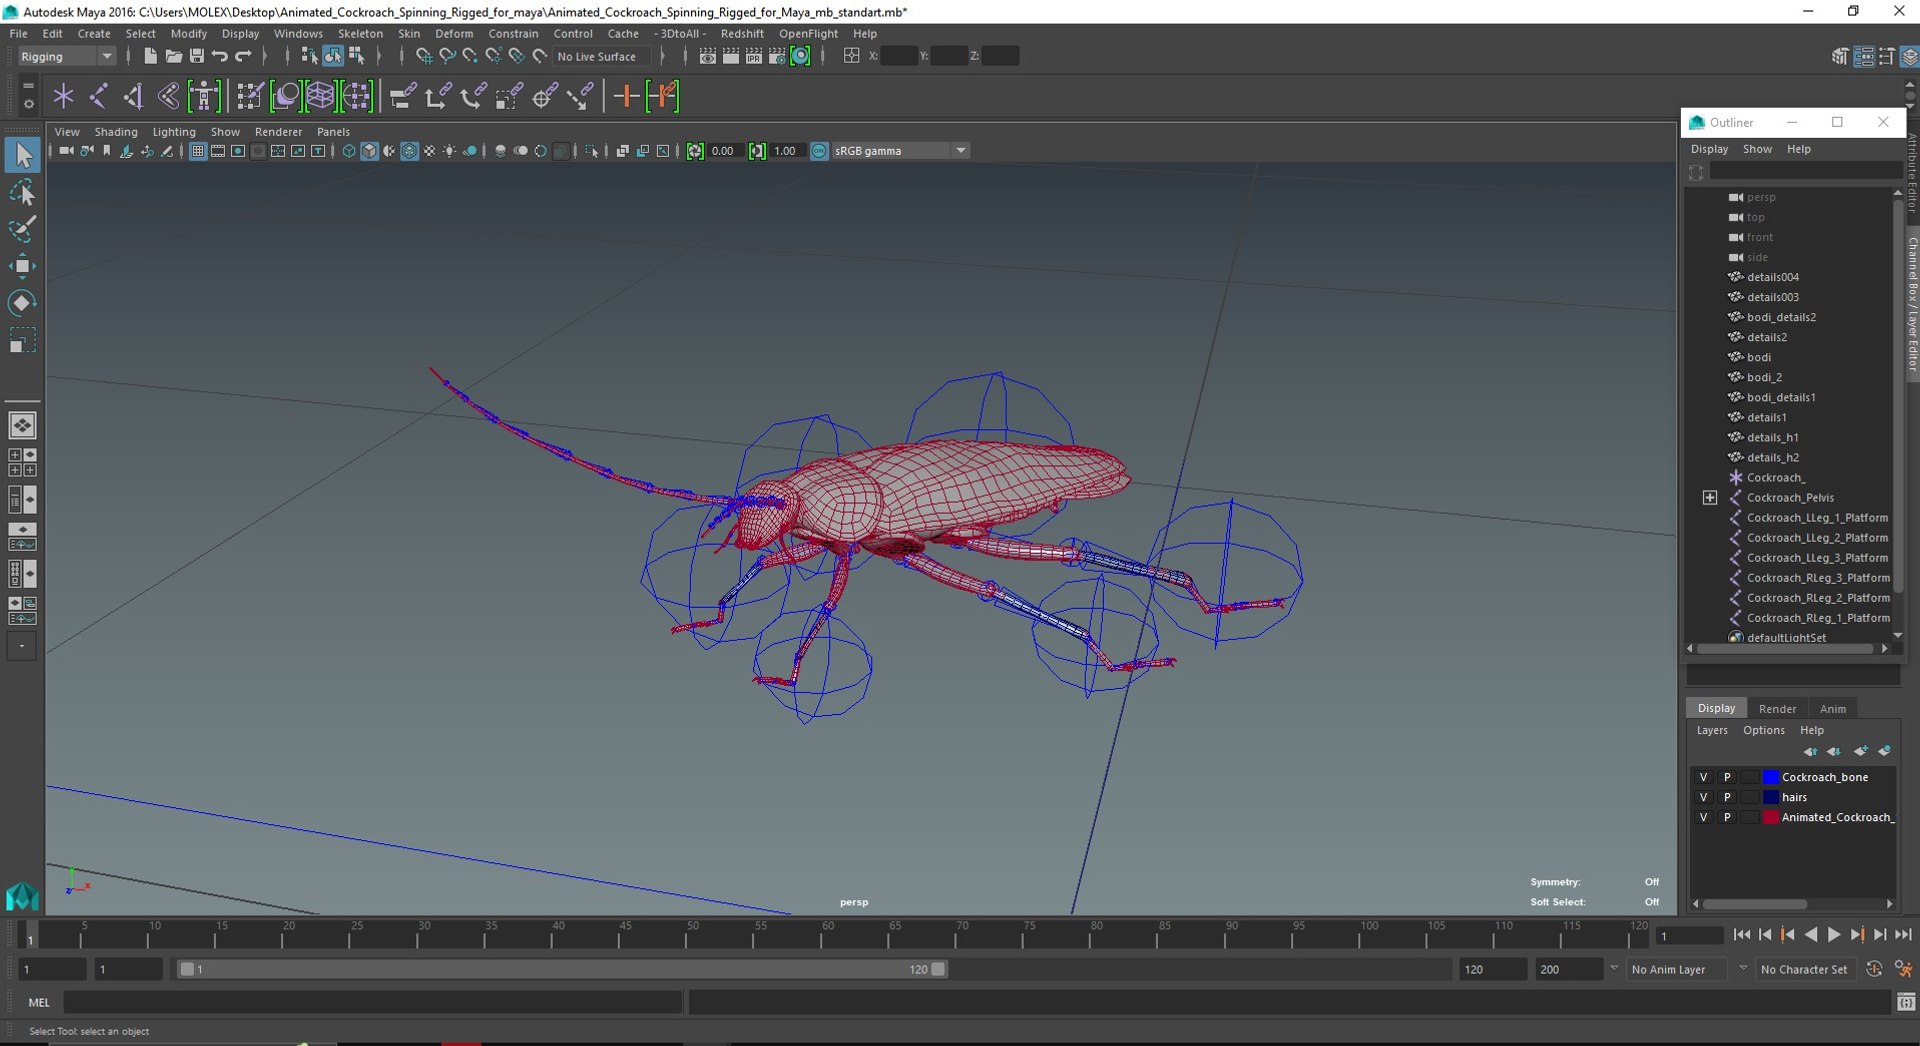Activate the Lasso Select tool

(x=22, y=192)
